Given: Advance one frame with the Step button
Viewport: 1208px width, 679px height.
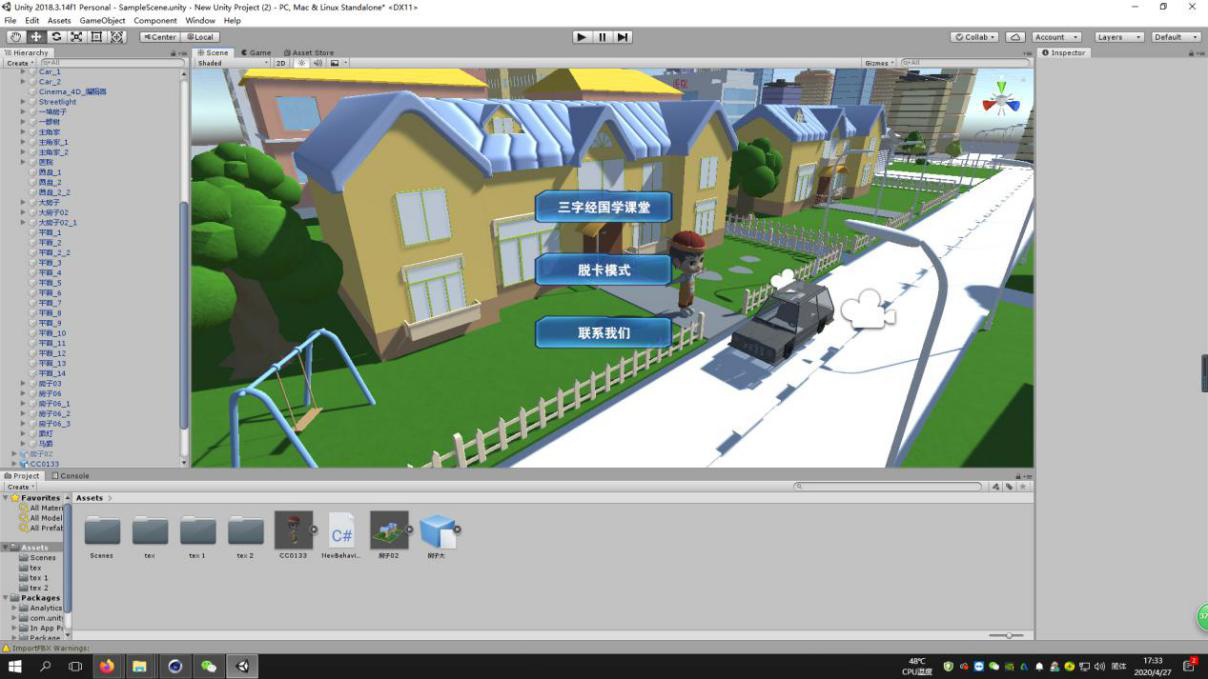Looking at the screenshot, I should pos(623,37).
